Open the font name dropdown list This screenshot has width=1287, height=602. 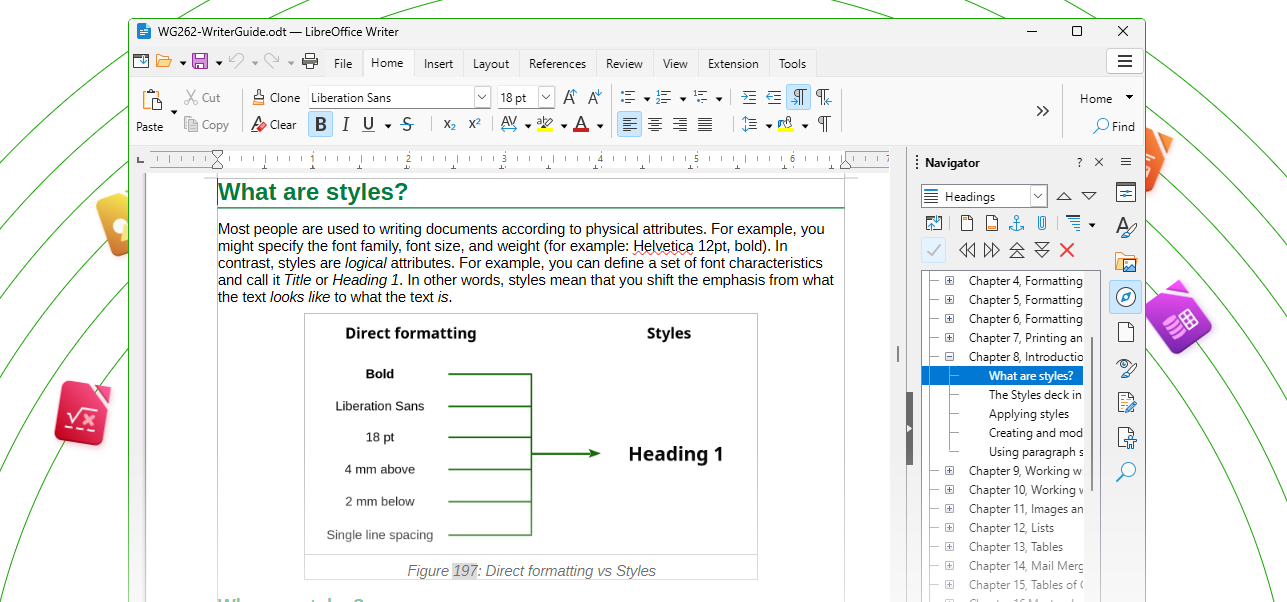(x=482, y=98)
